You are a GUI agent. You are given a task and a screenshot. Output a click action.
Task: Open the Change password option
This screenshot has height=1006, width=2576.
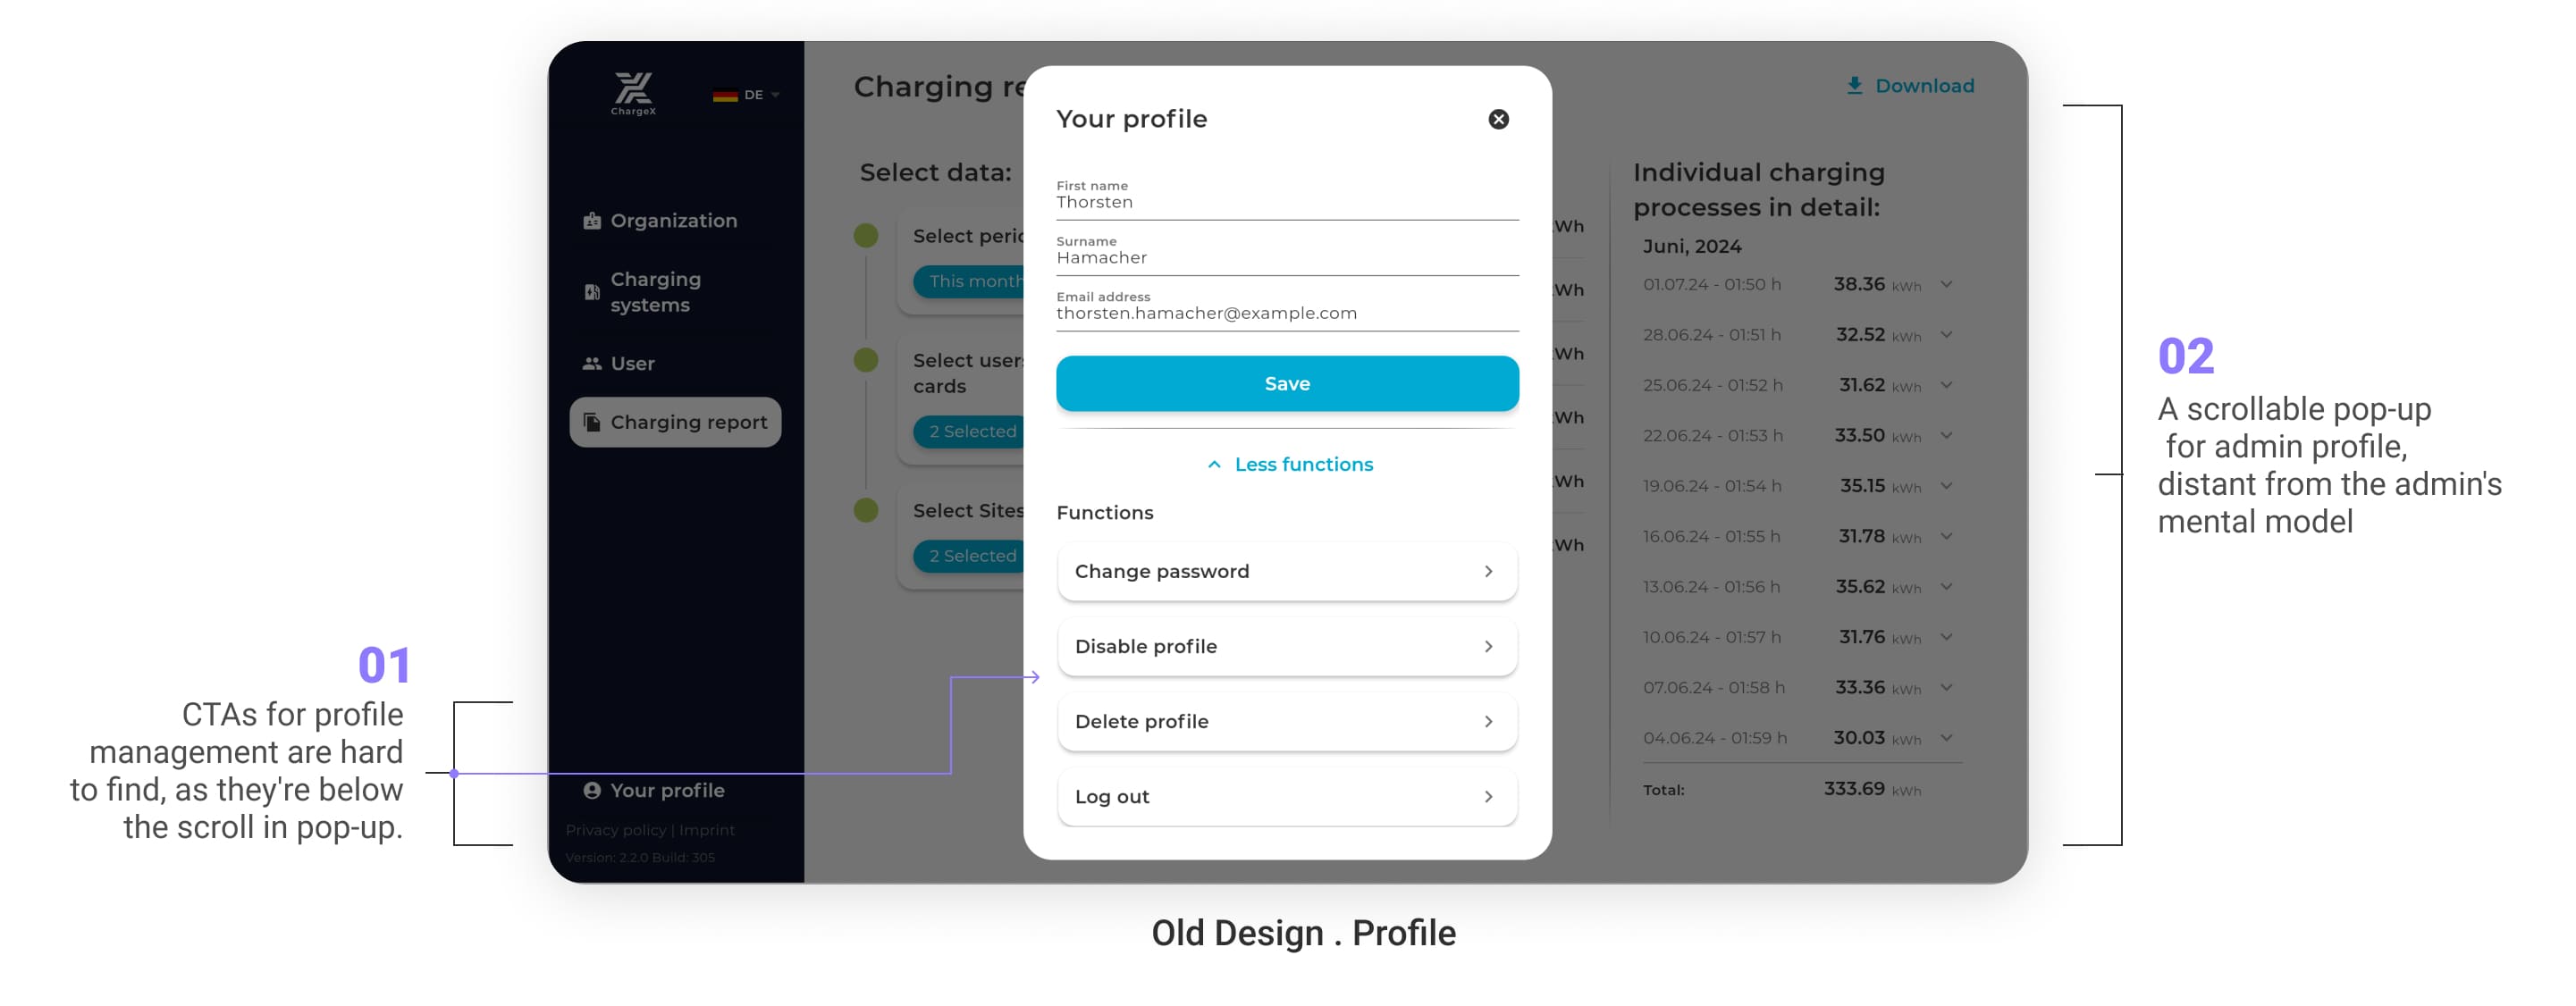[1286, 571]
